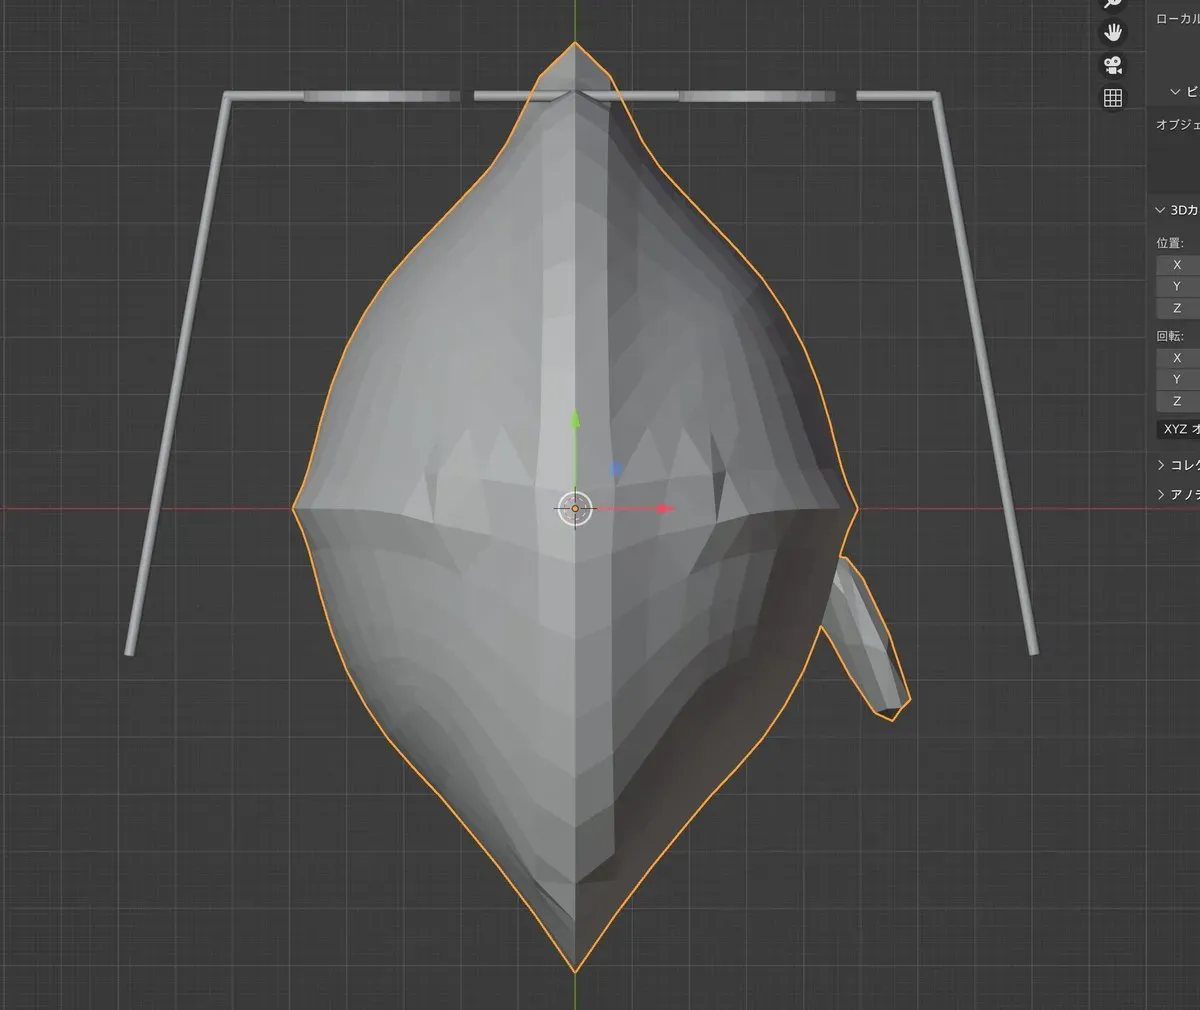Click the green Y-axis gizmo arrow
The image size is (1200, 1010).
575,420
